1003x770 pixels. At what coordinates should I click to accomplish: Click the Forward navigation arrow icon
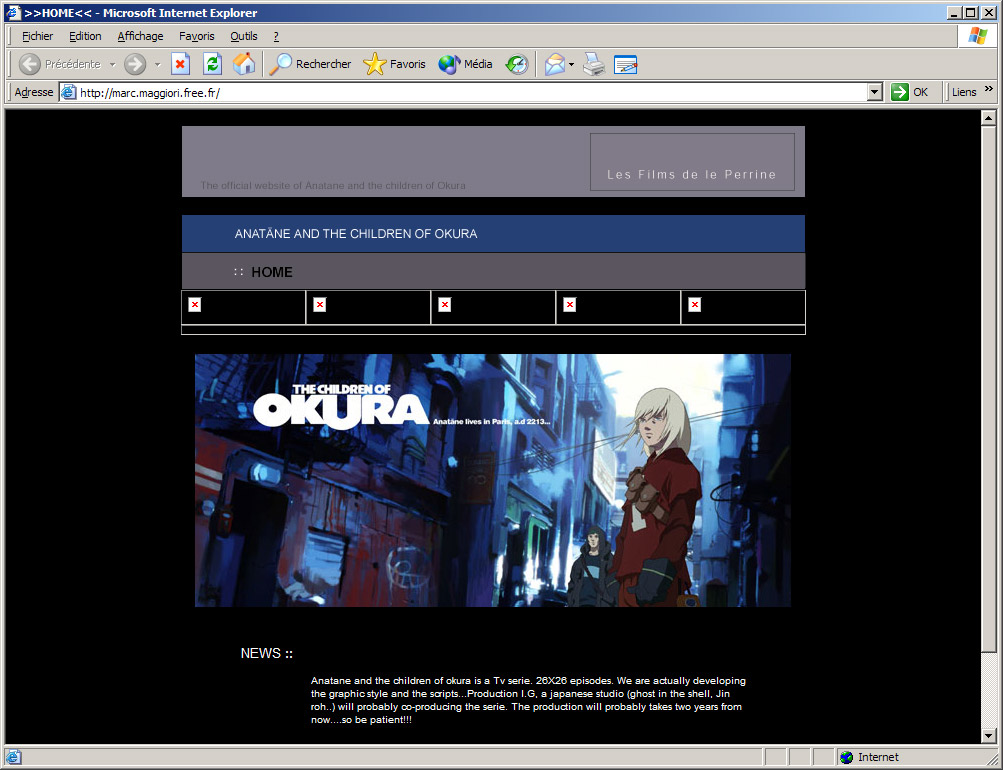135,64
